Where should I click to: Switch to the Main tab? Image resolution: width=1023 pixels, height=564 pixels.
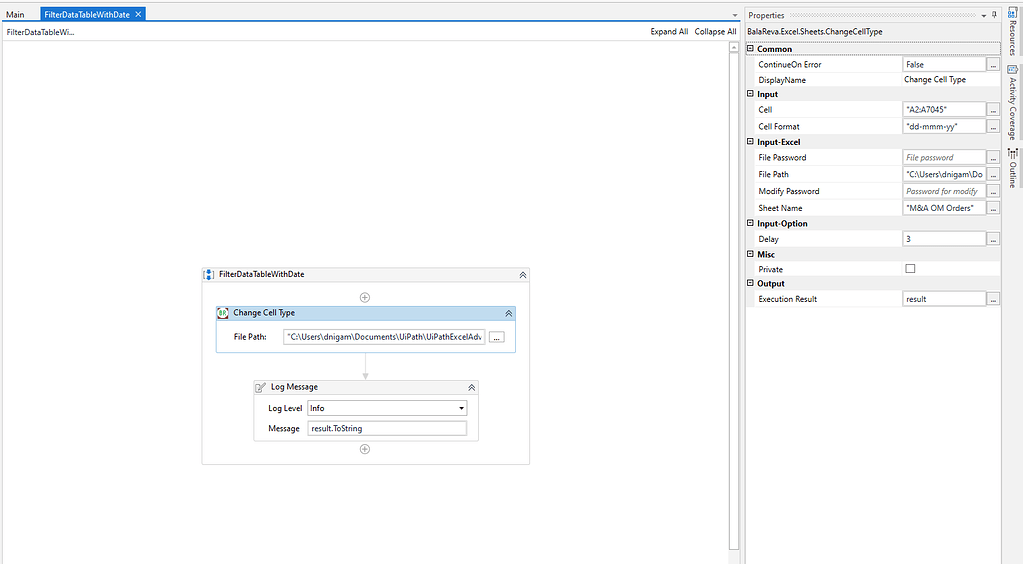pyautogui.click(x=15, y=14)
